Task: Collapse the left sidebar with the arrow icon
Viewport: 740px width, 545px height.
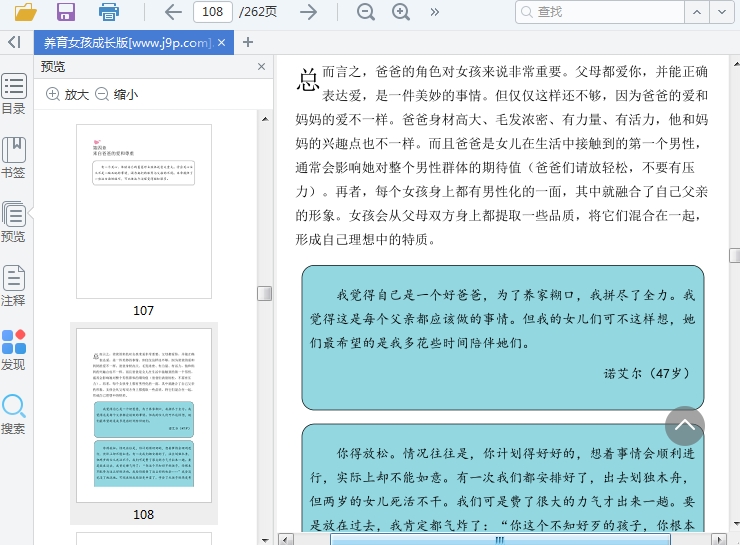Action: 15,42
